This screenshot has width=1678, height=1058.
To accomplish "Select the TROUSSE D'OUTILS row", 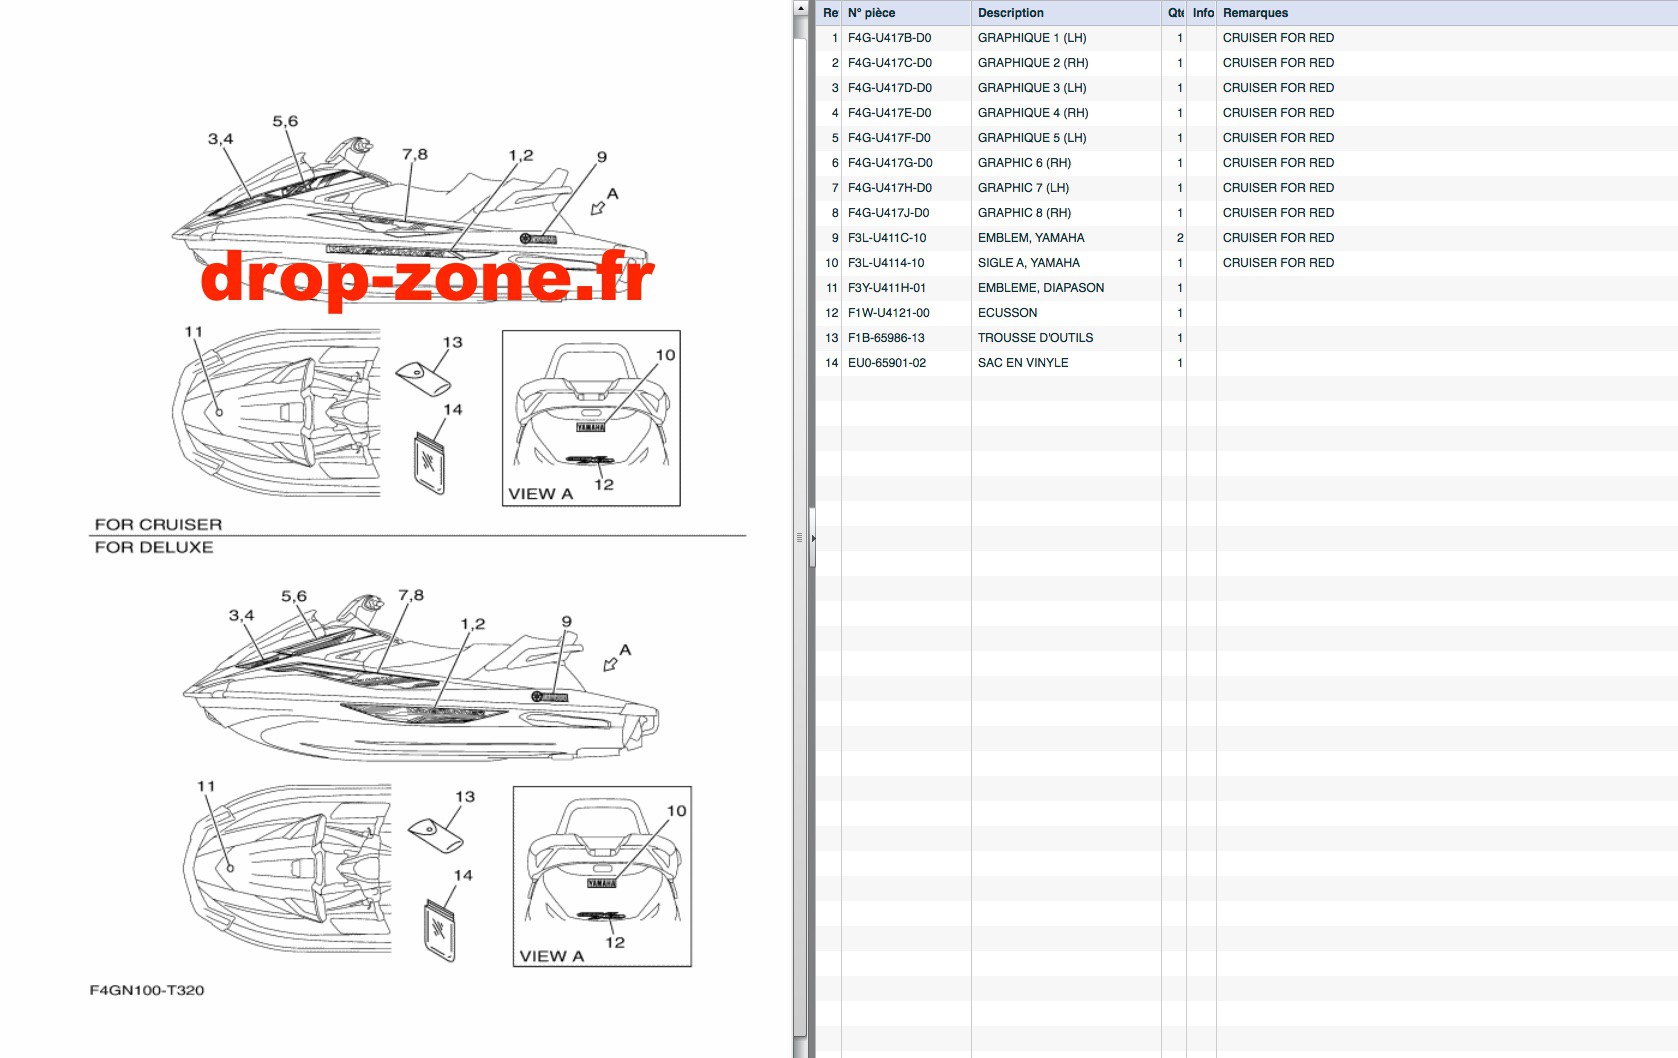I will coord(1246,338).
